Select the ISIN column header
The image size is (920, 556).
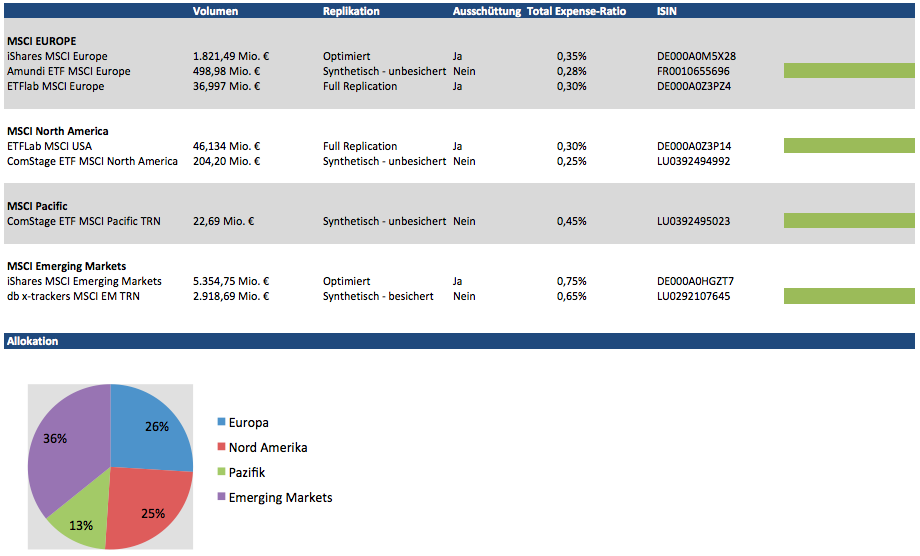click(667, 11)
